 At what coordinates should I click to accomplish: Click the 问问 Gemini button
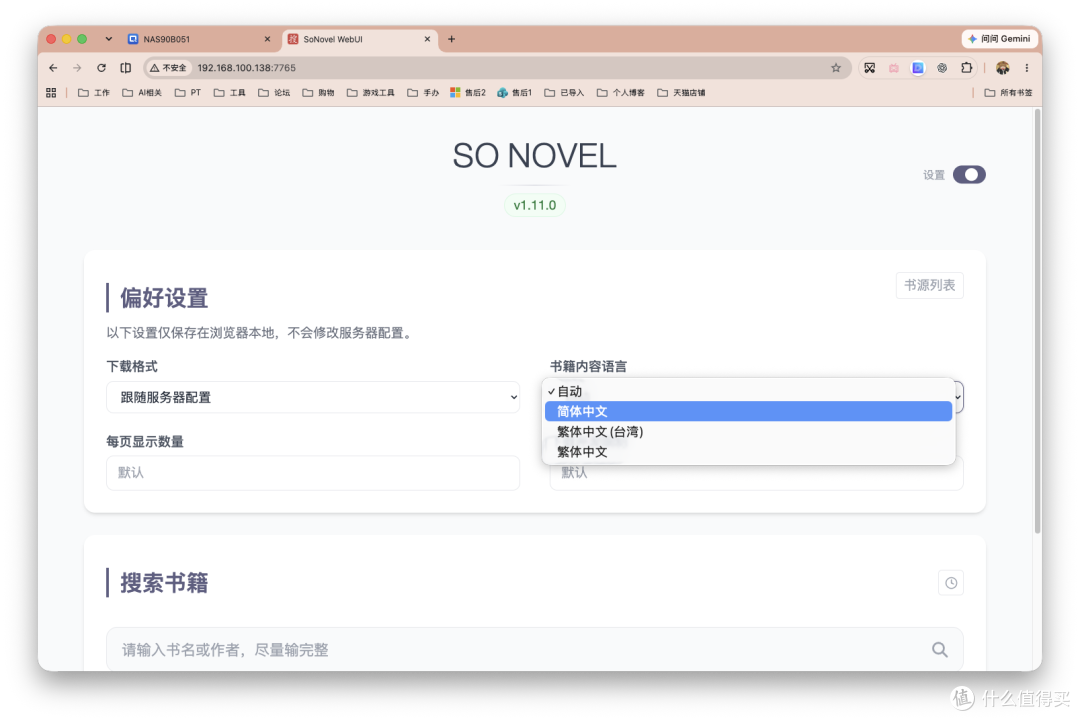click(999, 39)
